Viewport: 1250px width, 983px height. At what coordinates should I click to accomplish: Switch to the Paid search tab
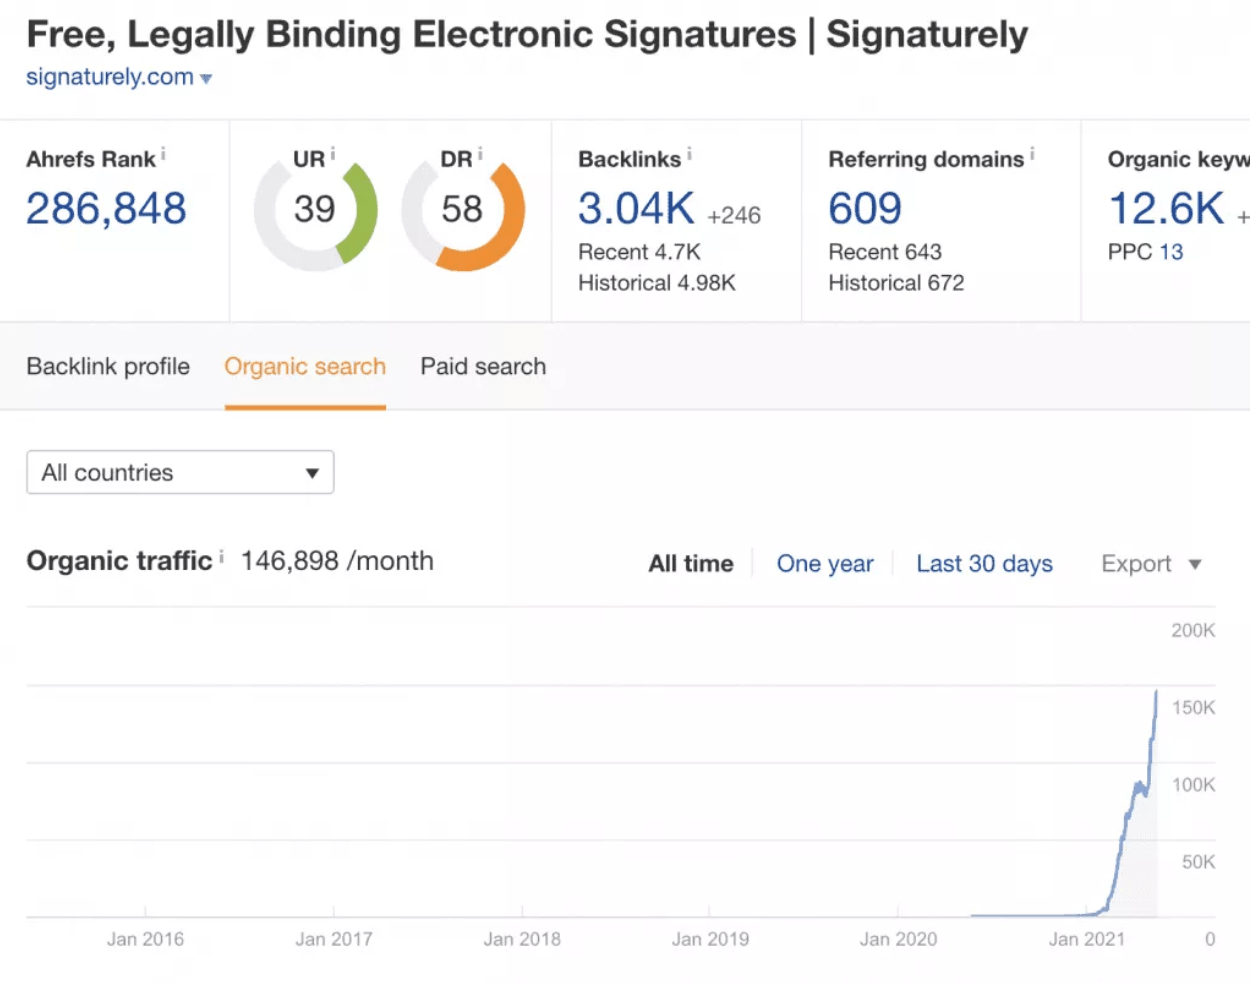[x=483, y=366]
